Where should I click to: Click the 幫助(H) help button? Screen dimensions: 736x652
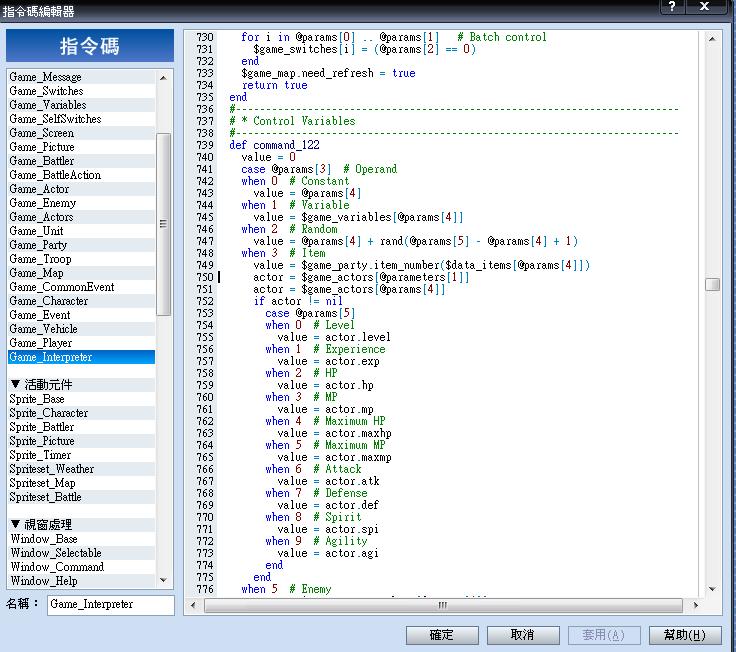tap(685, 635)
